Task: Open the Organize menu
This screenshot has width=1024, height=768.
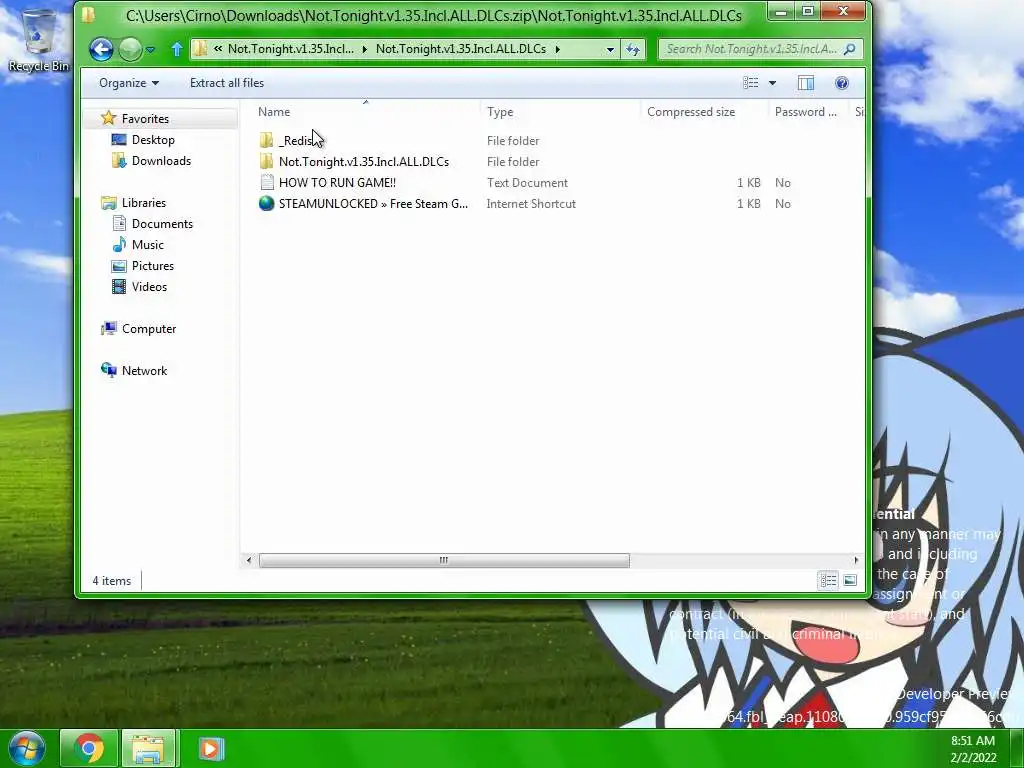Action: (x=129, y=83)
